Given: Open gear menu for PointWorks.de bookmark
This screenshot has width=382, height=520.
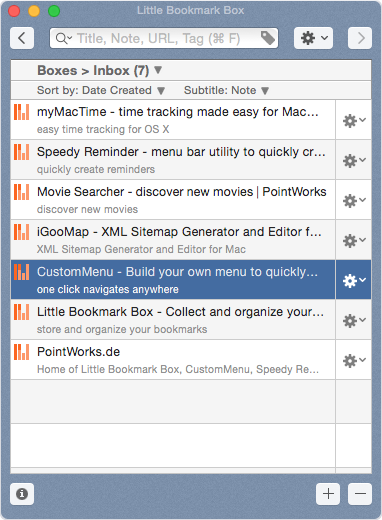Looking at the screenshot, I should pos(354,360).
